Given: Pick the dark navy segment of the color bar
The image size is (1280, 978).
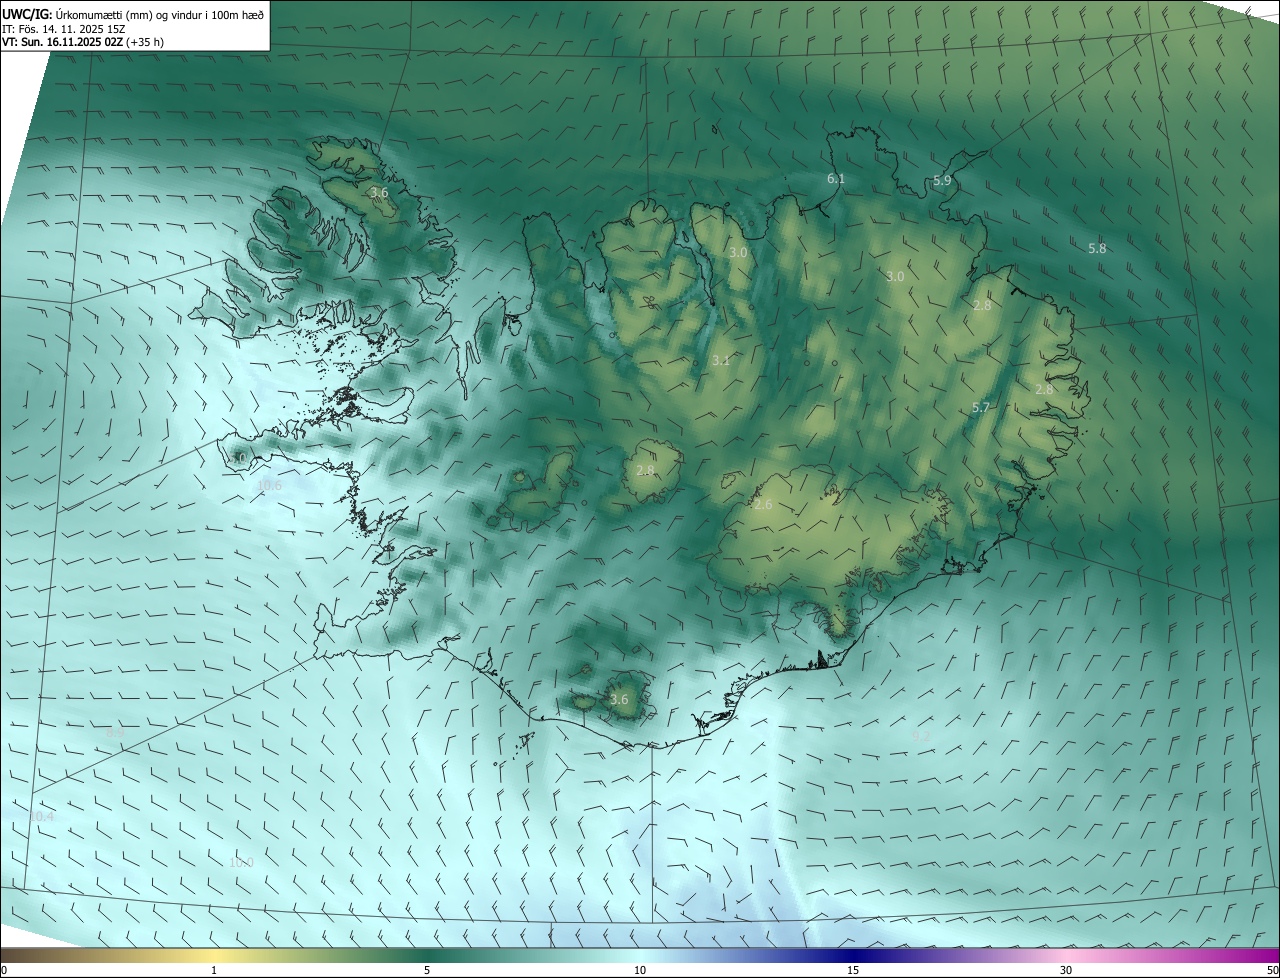Looking at the screenshot, I should [x=853, y=955].
